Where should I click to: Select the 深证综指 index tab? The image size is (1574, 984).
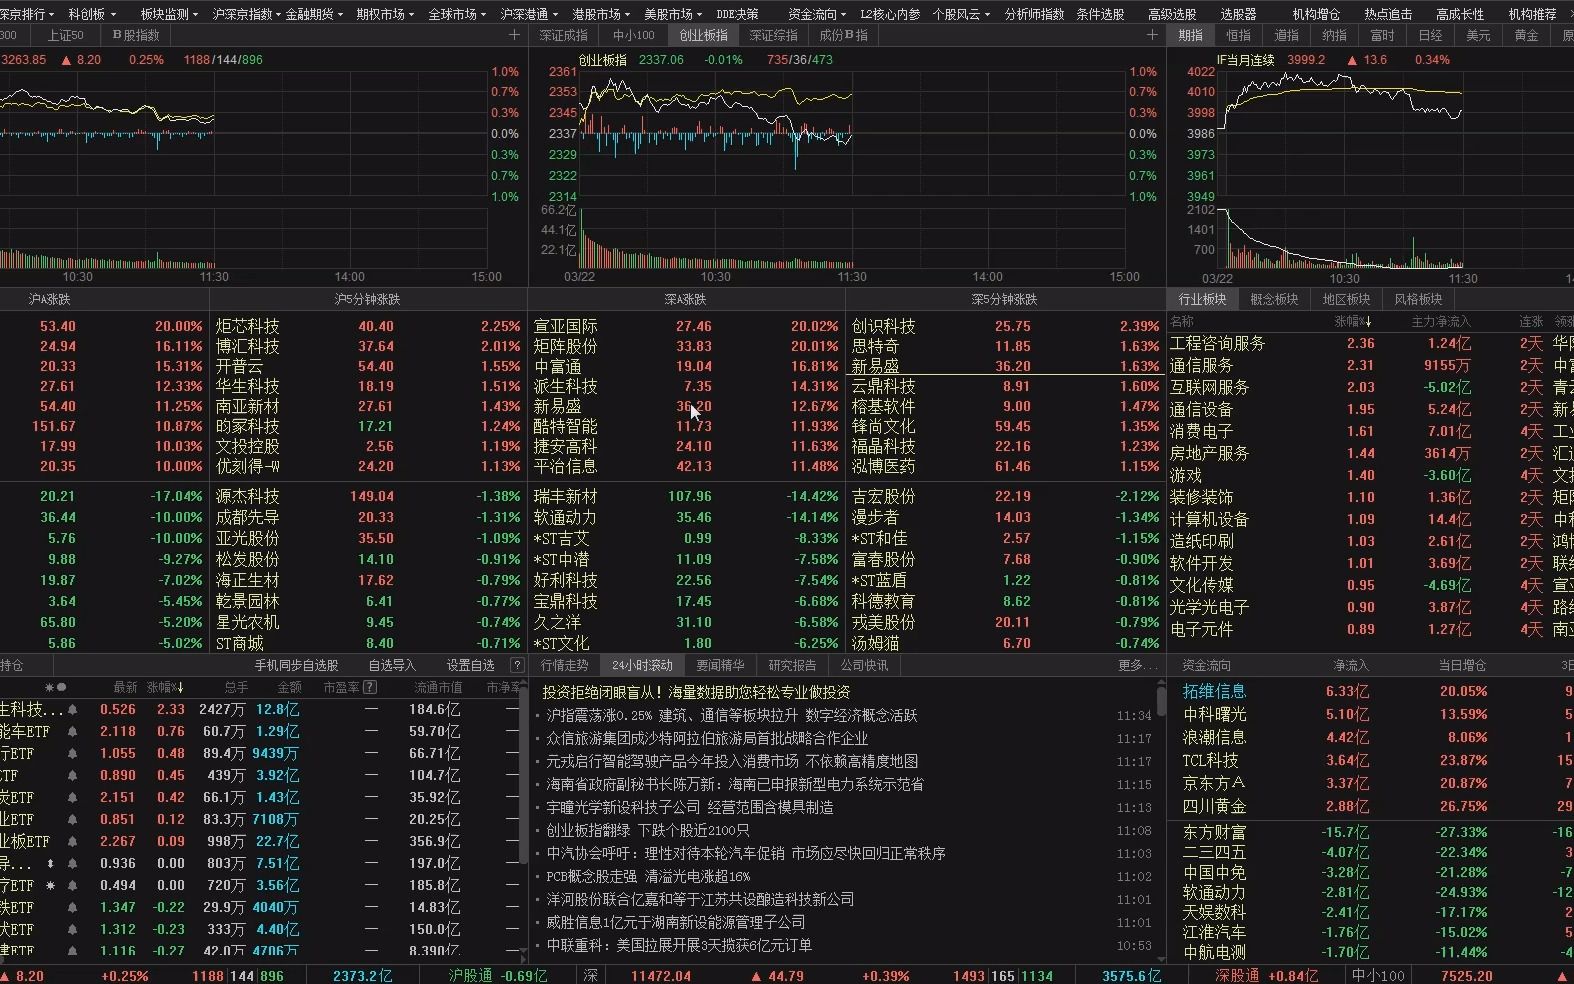[774, 35]
